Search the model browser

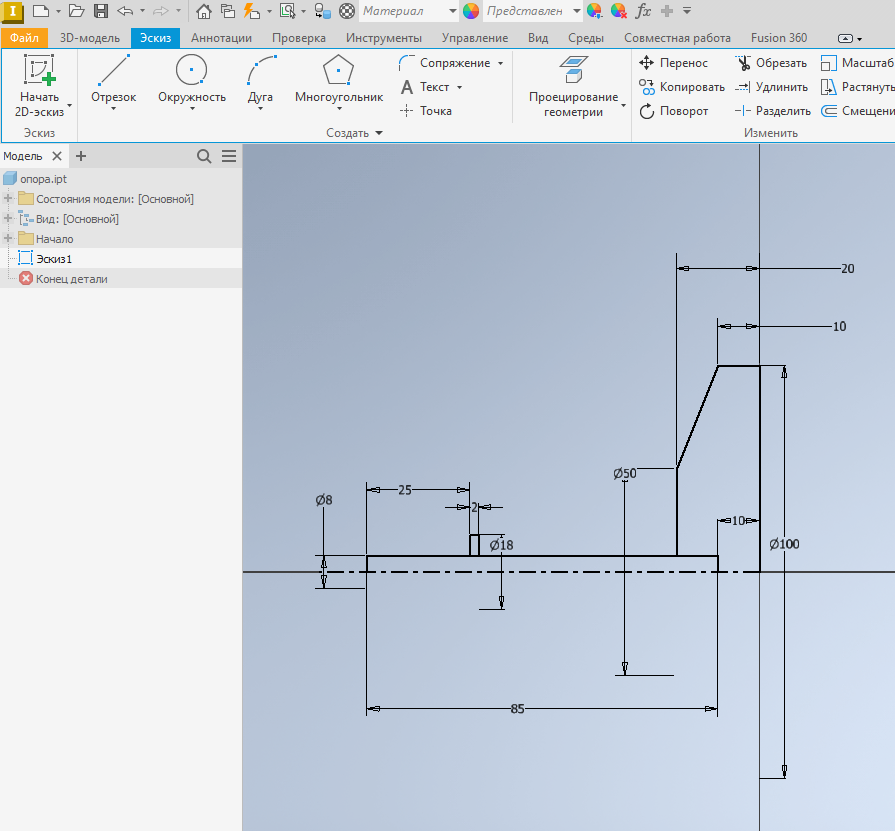pos(204,156)
